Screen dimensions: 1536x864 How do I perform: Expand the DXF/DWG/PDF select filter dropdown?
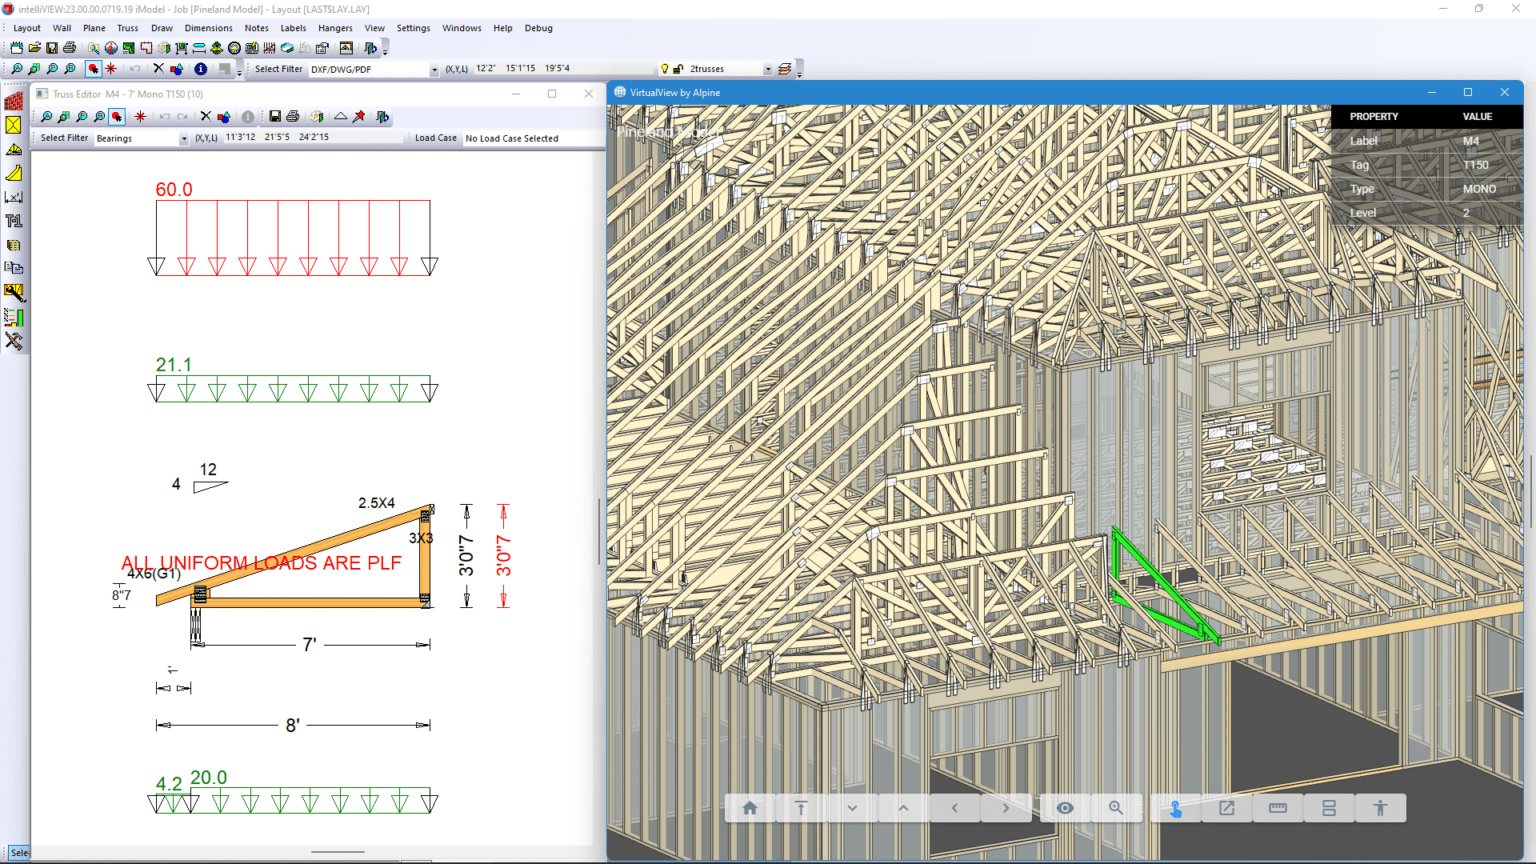point(434,70)
